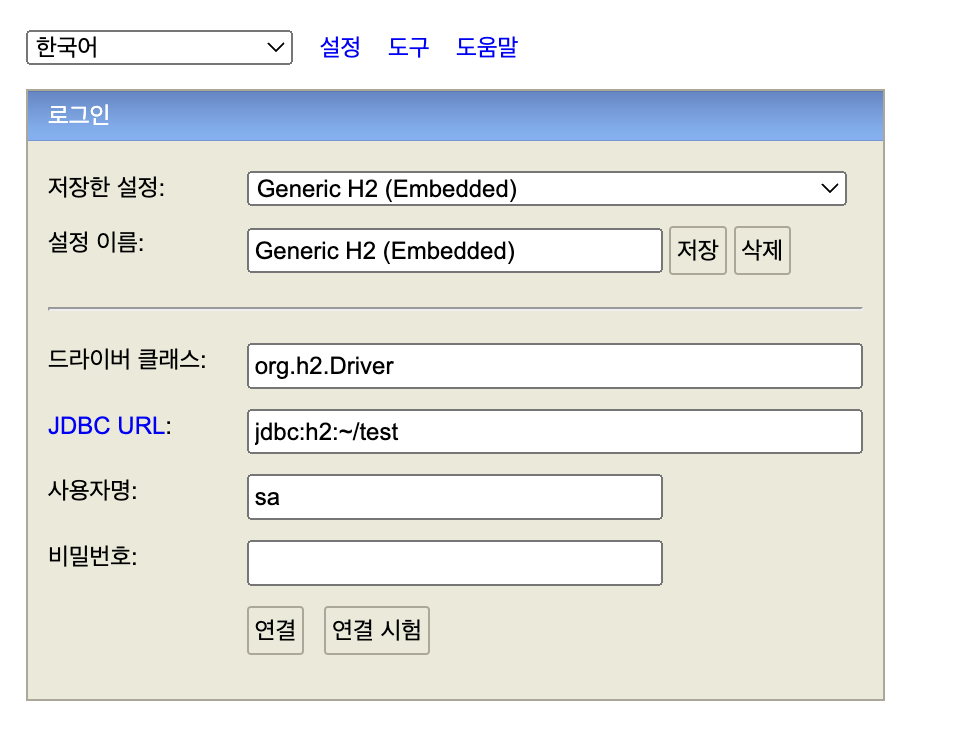Click the 비밀번호: label

pyautogui.click(x=93, y=556)
